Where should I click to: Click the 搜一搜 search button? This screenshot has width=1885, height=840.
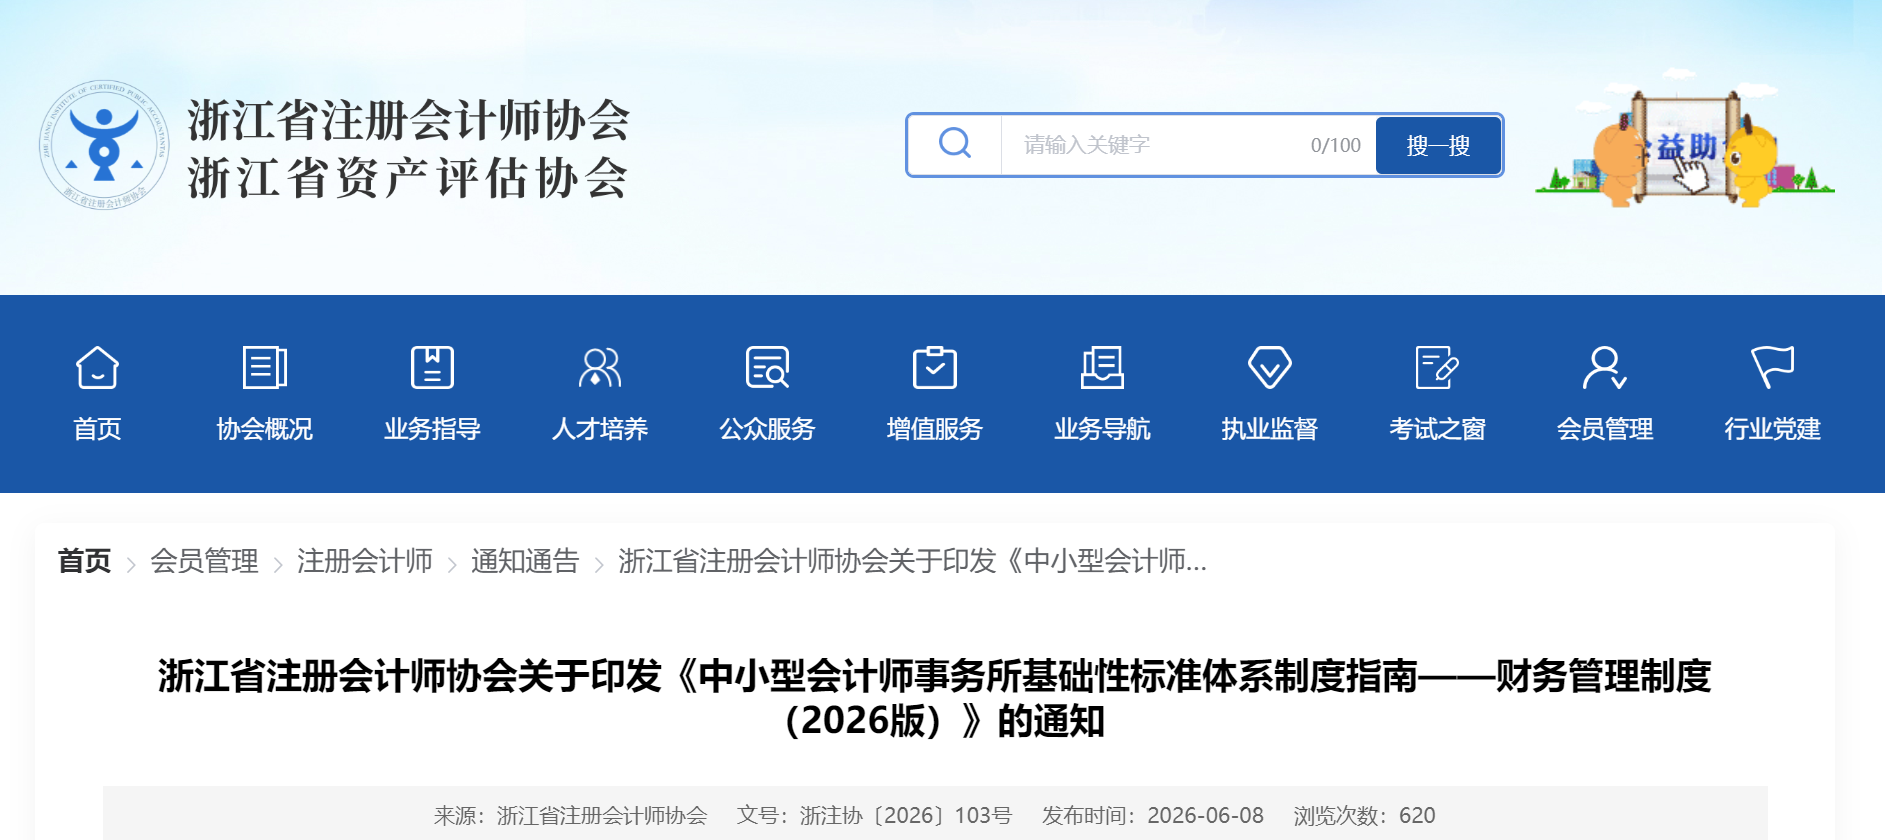coord(1438,145)
